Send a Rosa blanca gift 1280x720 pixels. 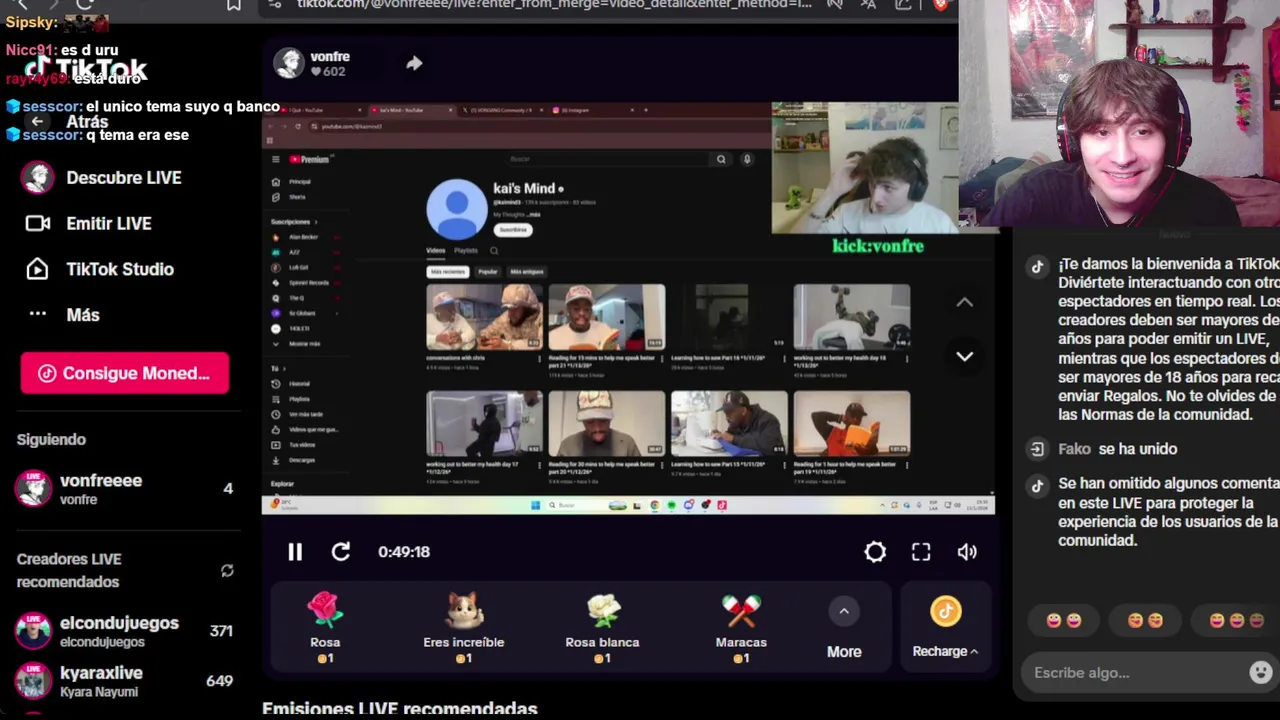tap(602, 626)
